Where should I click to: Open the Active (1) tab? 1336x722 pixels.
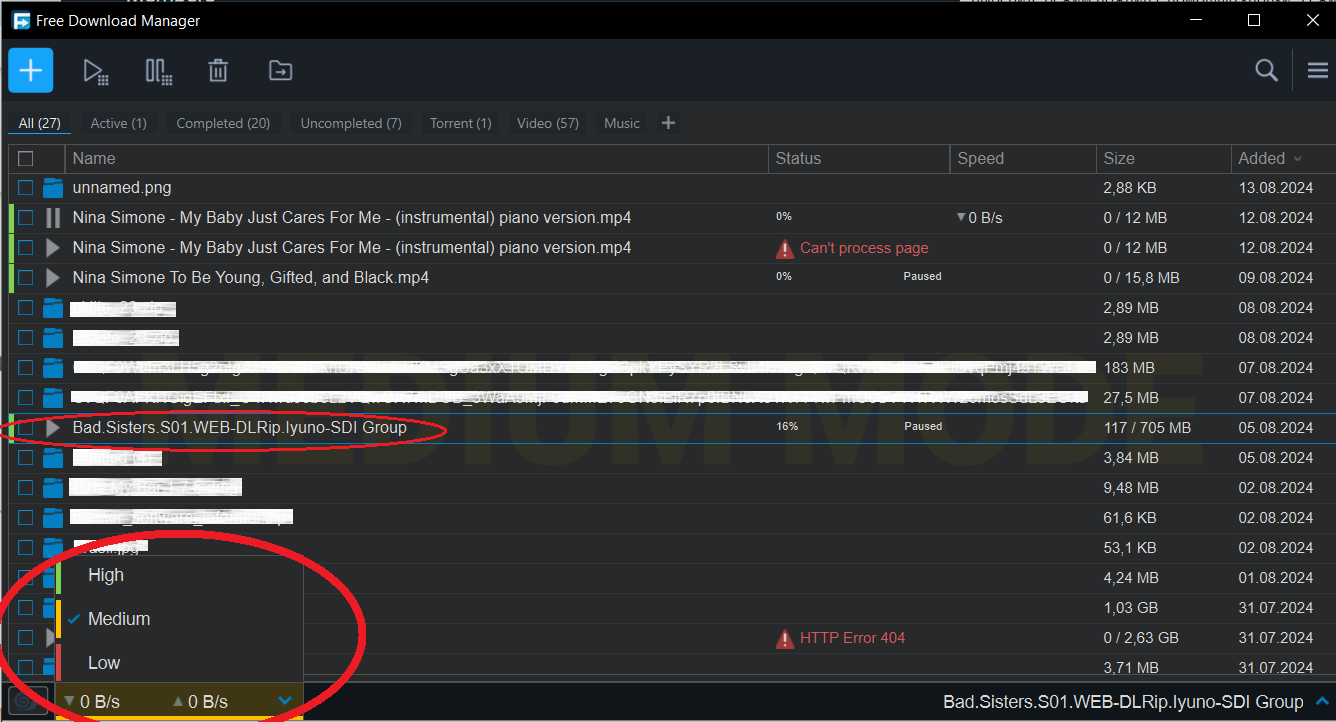pyautogui.click(x=118, y=123)
